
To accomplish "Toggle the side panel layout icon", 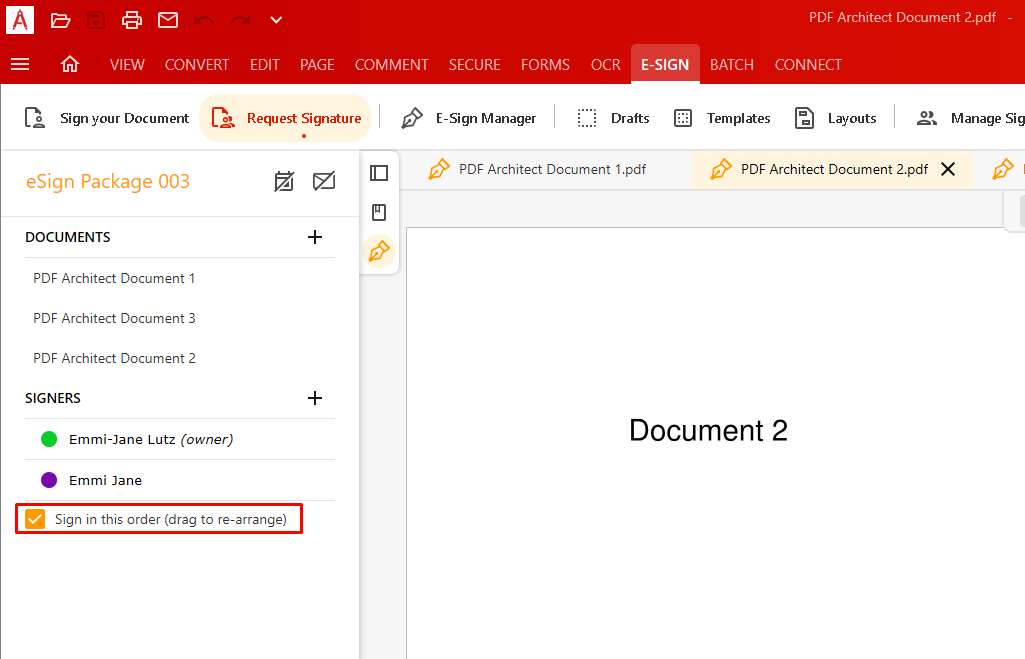I will pyautogui.click(x=379, y=173).
